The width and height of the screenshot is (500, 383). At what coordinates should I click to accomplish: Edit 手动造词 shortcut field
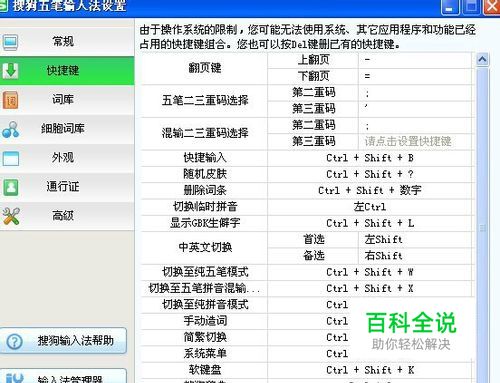coord(370,321)
